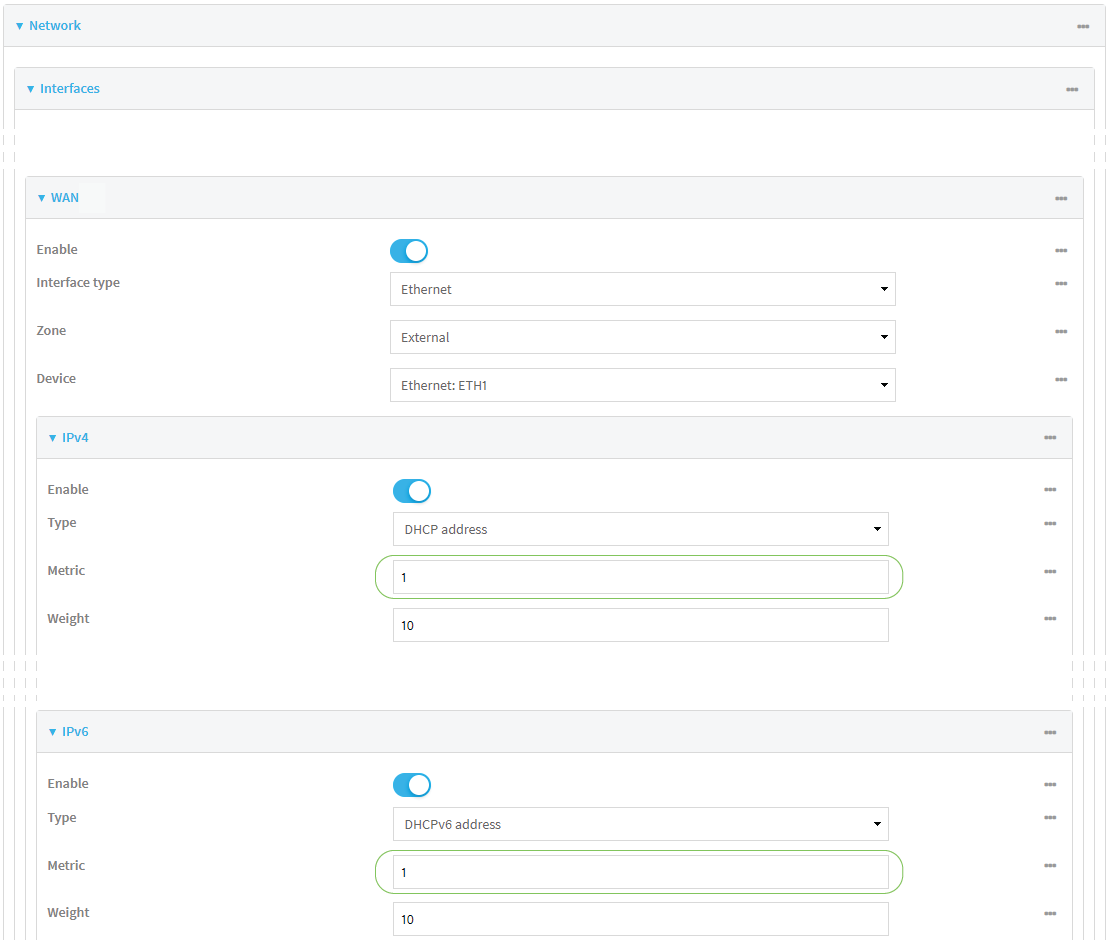Toggle the WAN interface Enable switch

click(409, 251)
